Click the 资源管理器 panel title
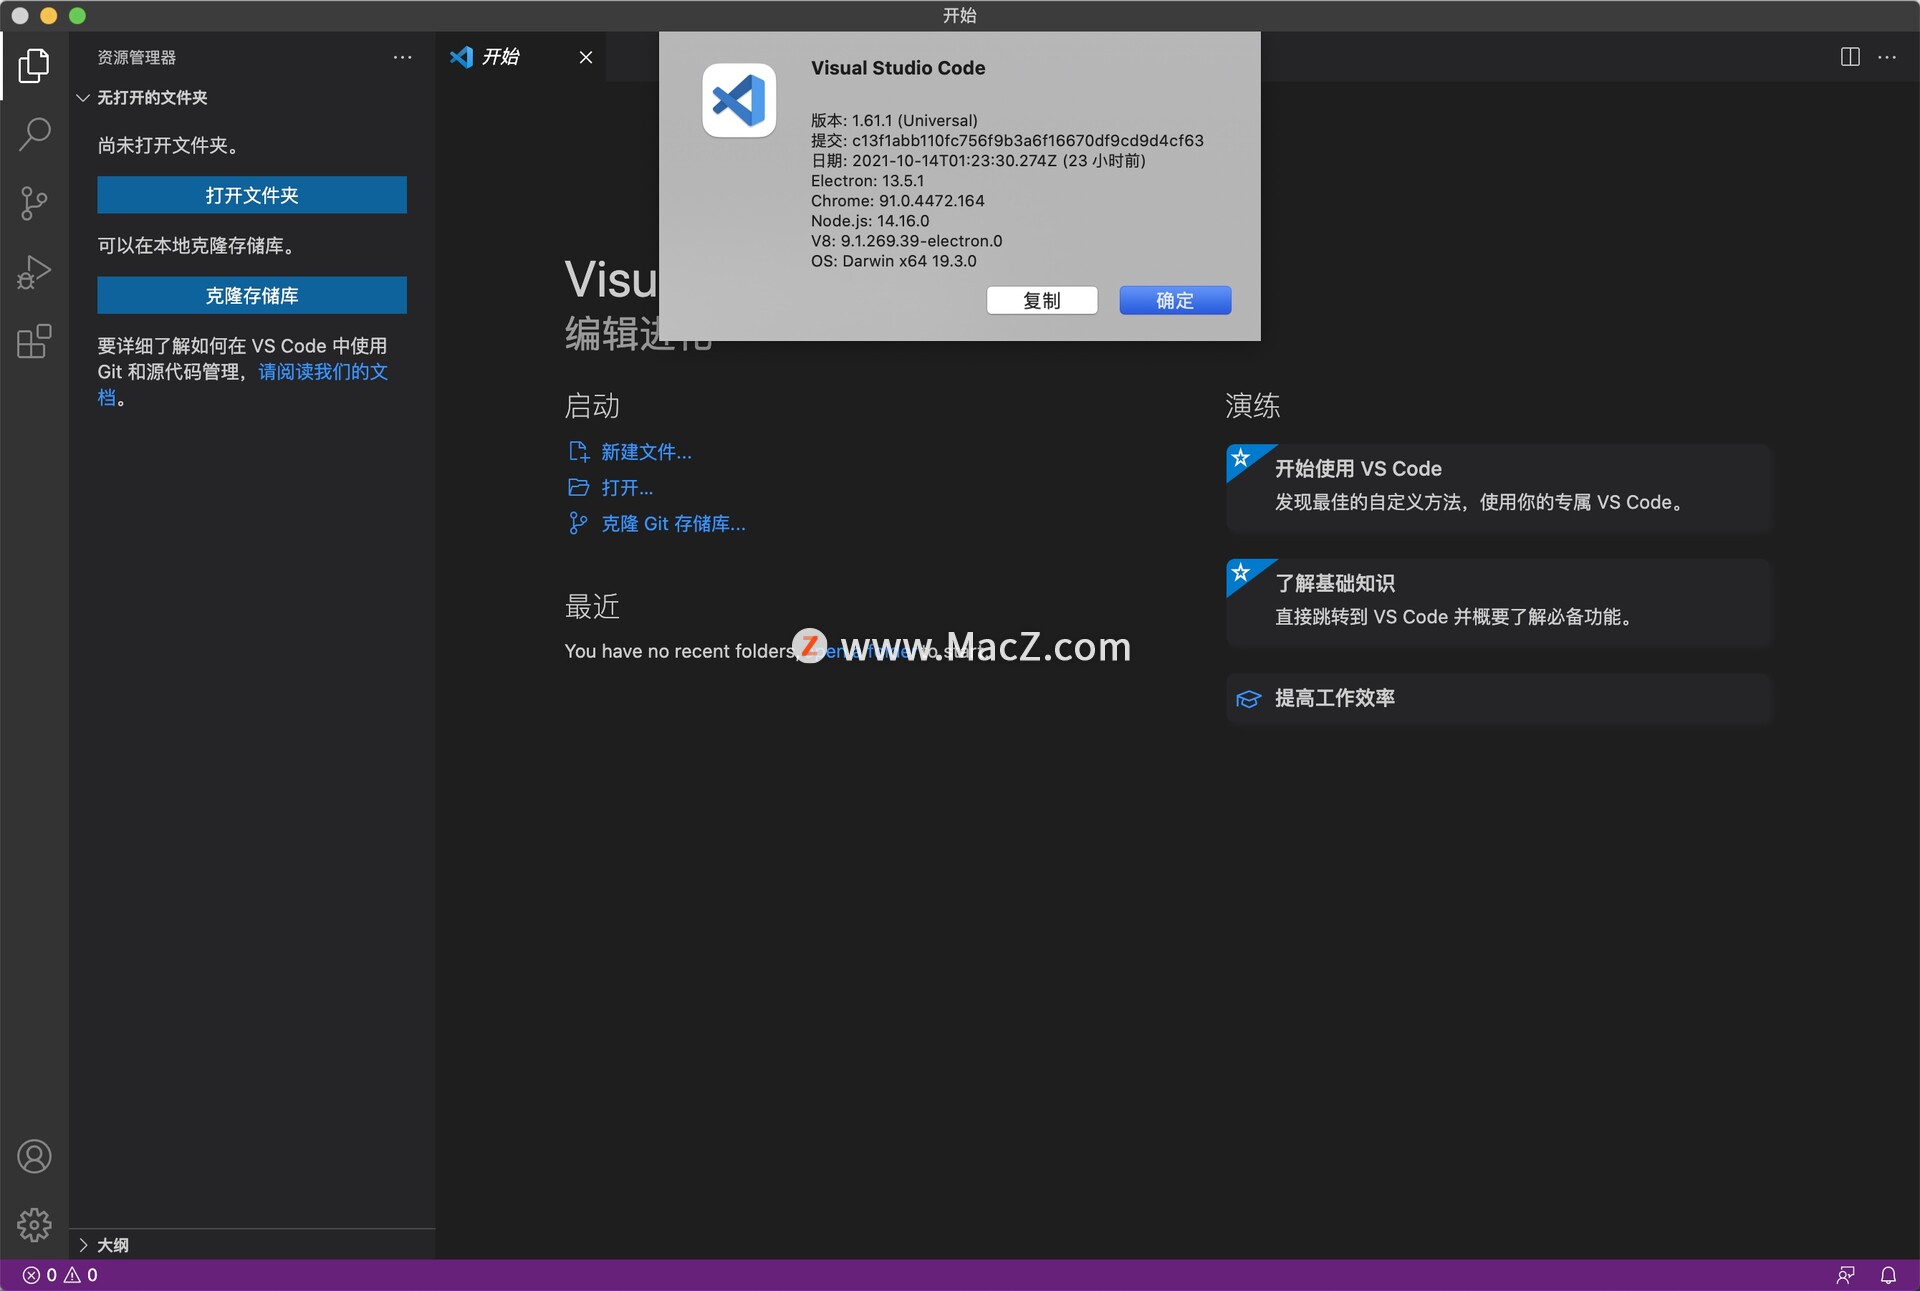The image size is (1920, 1291). point(137,57)
